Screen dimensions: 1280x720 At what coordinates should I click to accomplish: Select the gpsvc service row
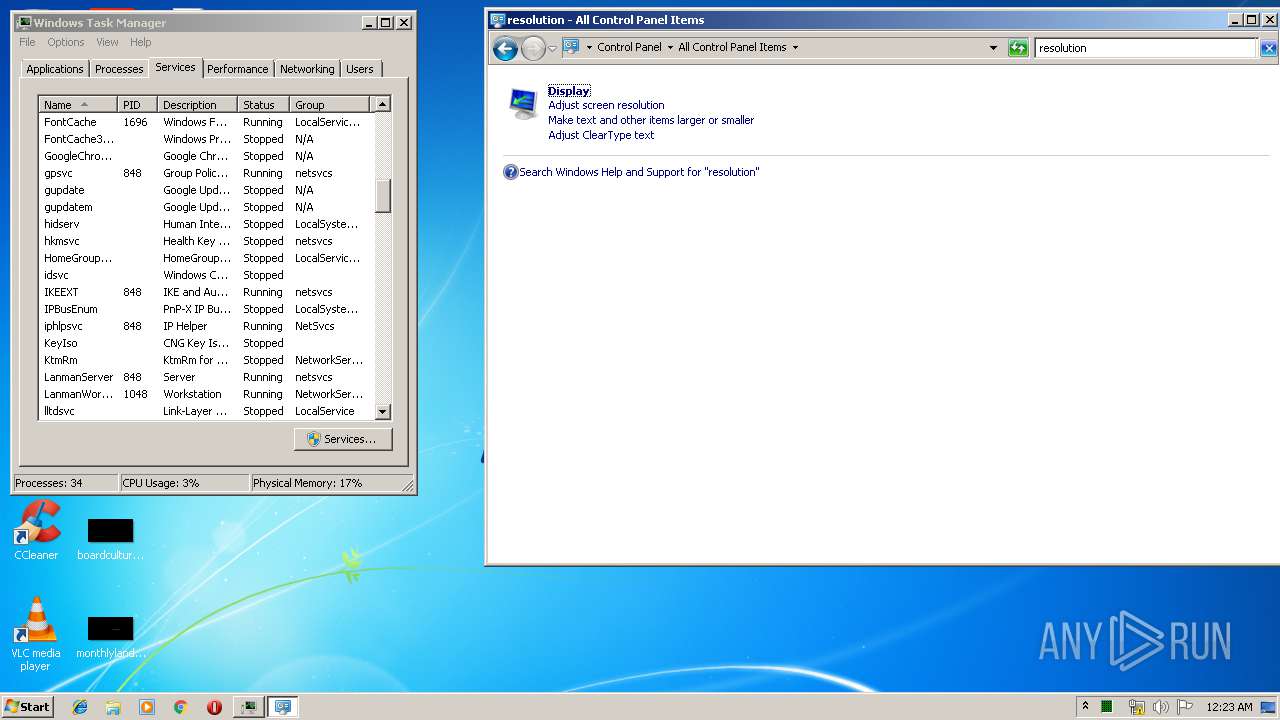coord(206,173)
